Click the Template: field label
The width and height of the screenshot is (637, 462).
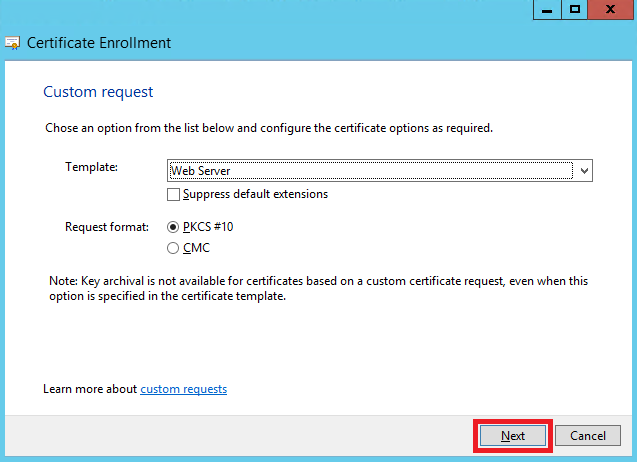91,167
